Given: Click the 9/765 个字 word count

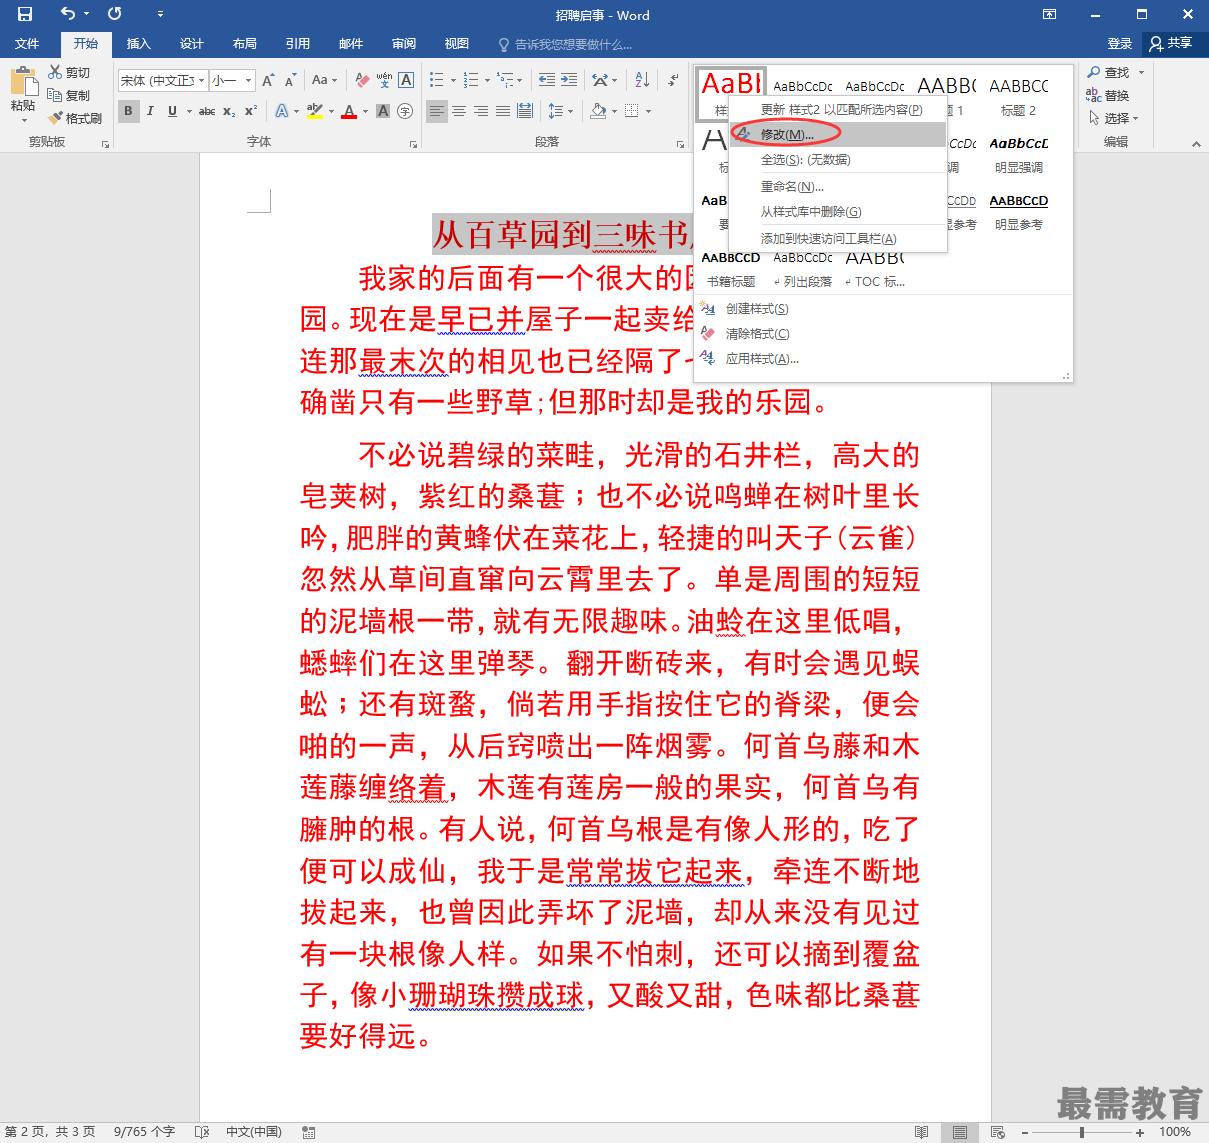Looking at the screenshot, I should (x=144, y=1132).
